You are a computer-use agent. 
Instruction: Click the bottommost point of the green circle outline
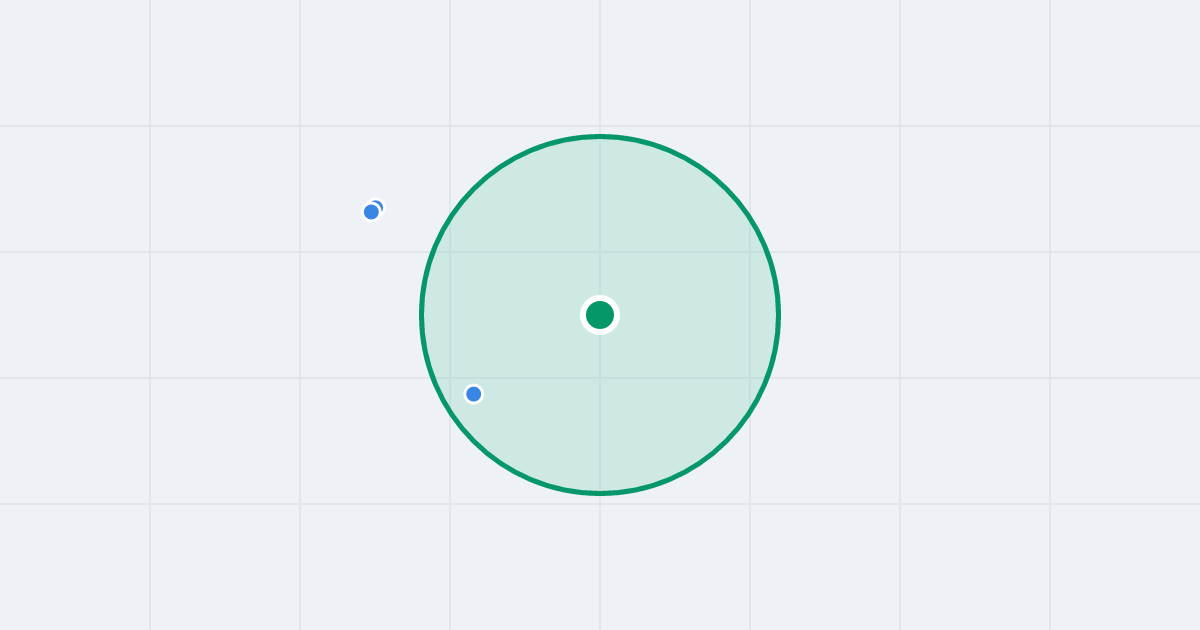[600, 493]
